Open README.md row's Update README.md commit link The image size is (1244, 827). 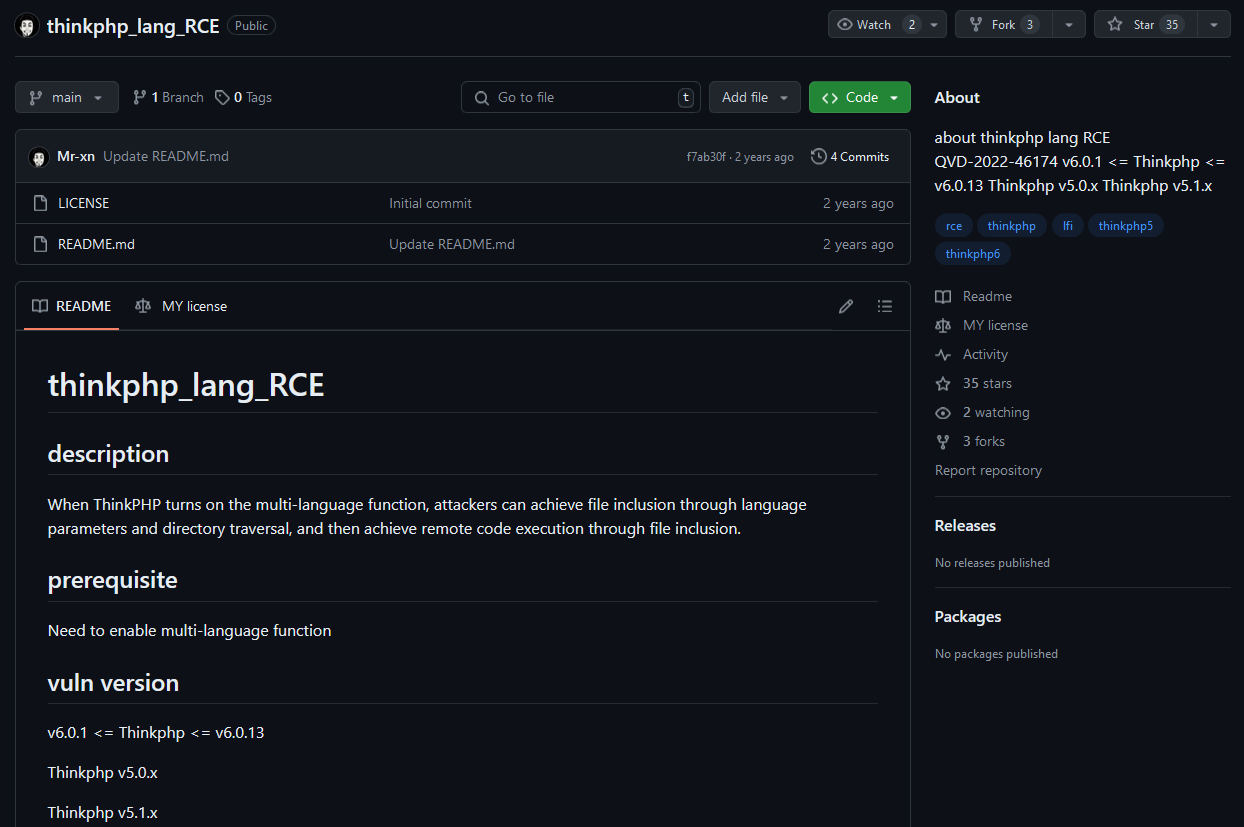452,244
